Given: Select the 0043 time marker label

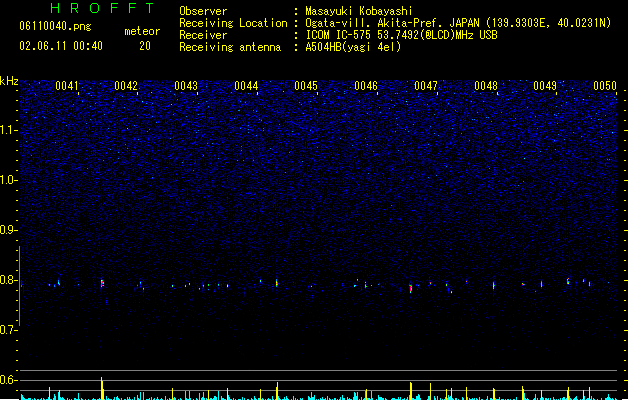Looking at the screenshot, I should tap(186, 86).
